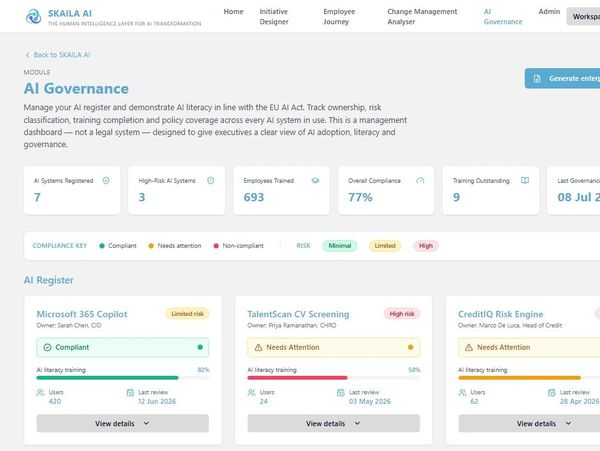
Task: Click the gauge icon on Overall Compliance card
Action: 420,181
